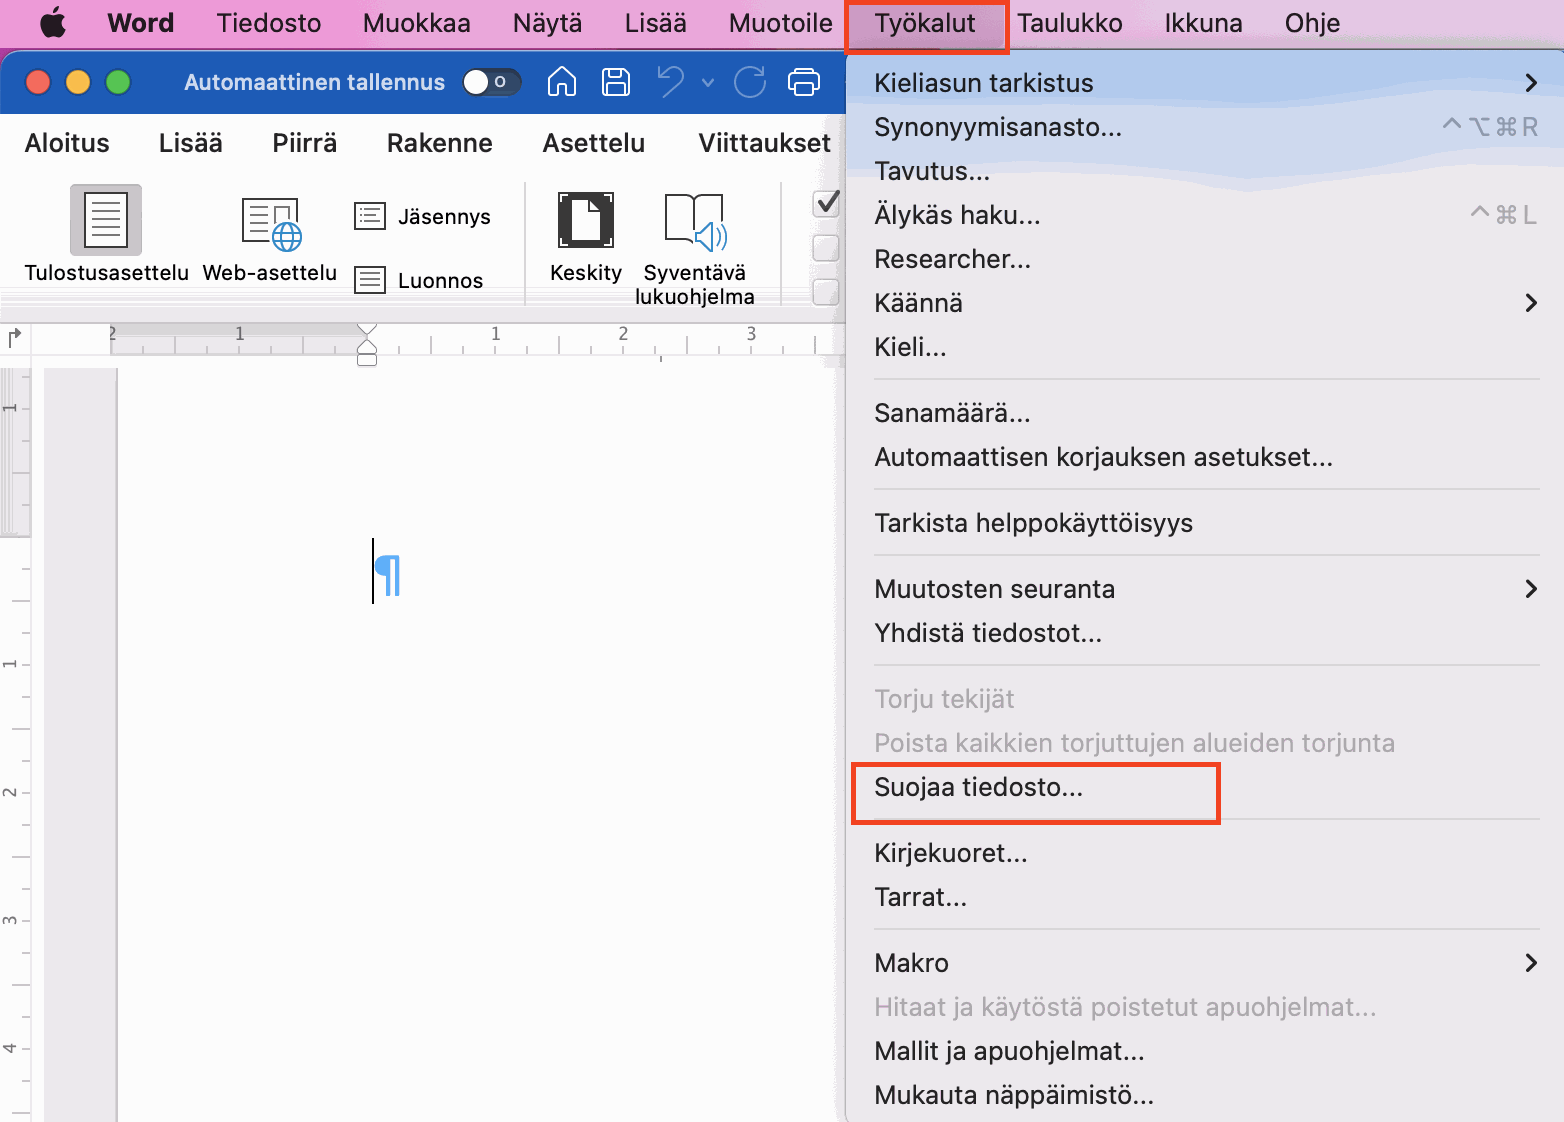Expand Kieliasun tarkistus submenu
This screenshot has height=1122, width=1564.
click(1205, 83)
